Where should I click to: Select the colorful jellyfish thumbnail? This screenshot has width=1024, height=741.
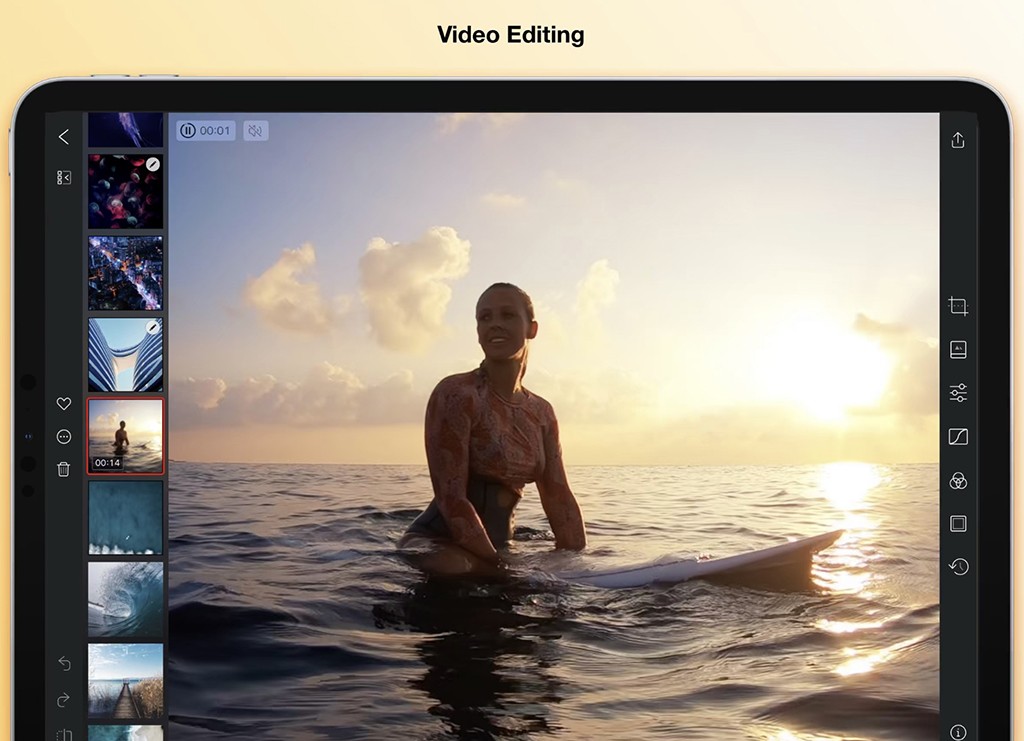125,192
